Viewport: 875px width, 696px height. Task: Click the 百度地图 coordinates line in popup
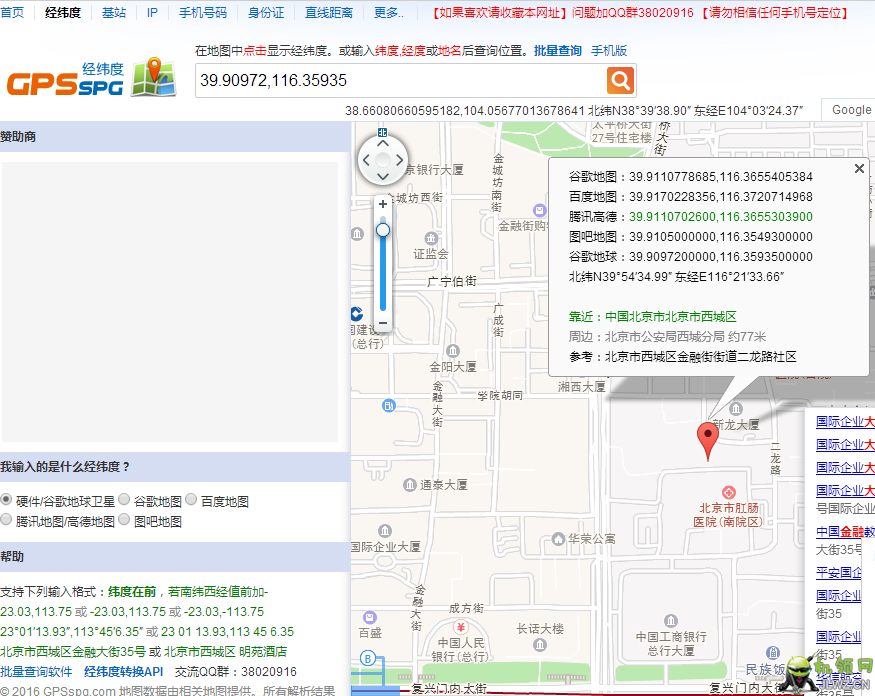(690, 197)
